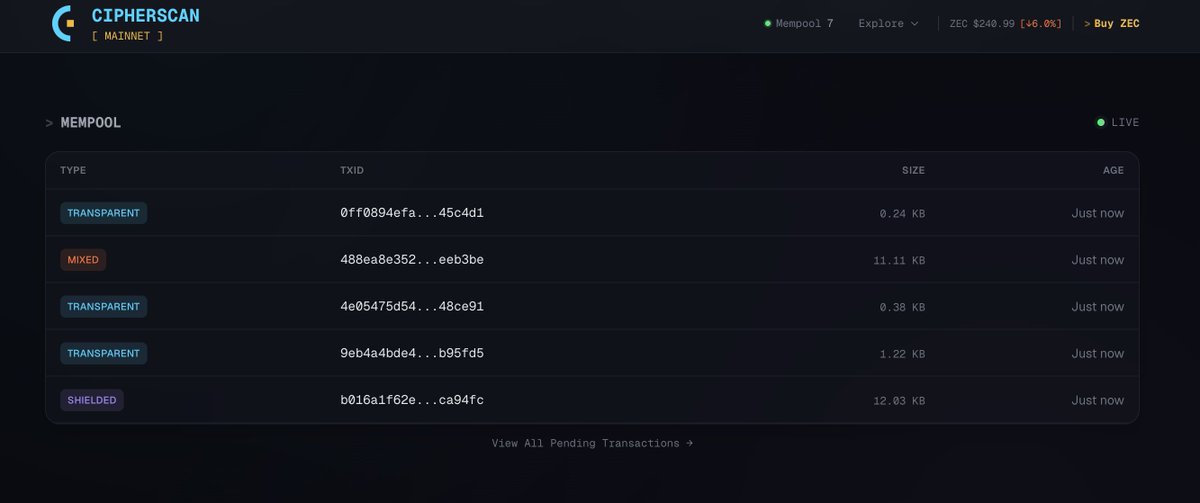This screenshot has width=1200, height=503.
Task: Click TRANSPARENT badge in the 4e05475d54 row
Action: pyautogui.click(x=104, y=306)
